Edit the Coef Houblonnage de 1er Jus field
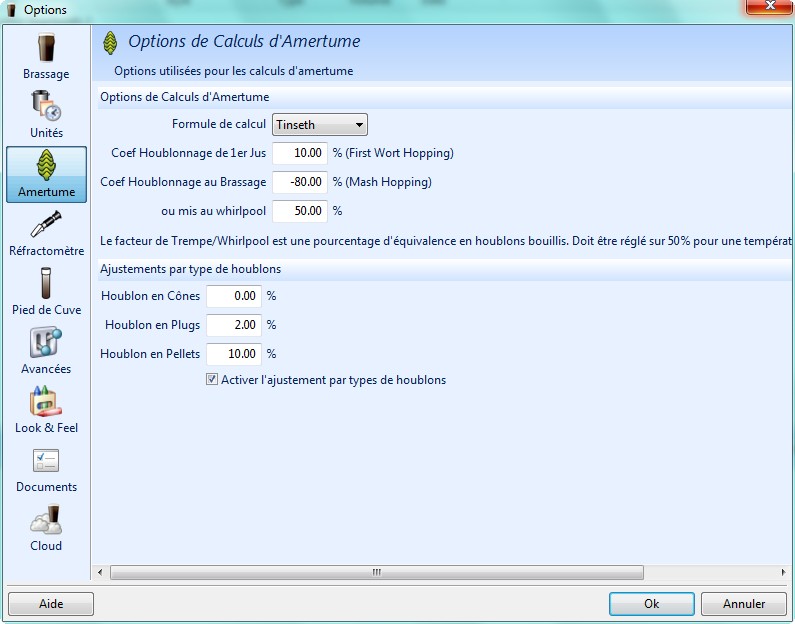795x624 pixels. tap(300, 153)
